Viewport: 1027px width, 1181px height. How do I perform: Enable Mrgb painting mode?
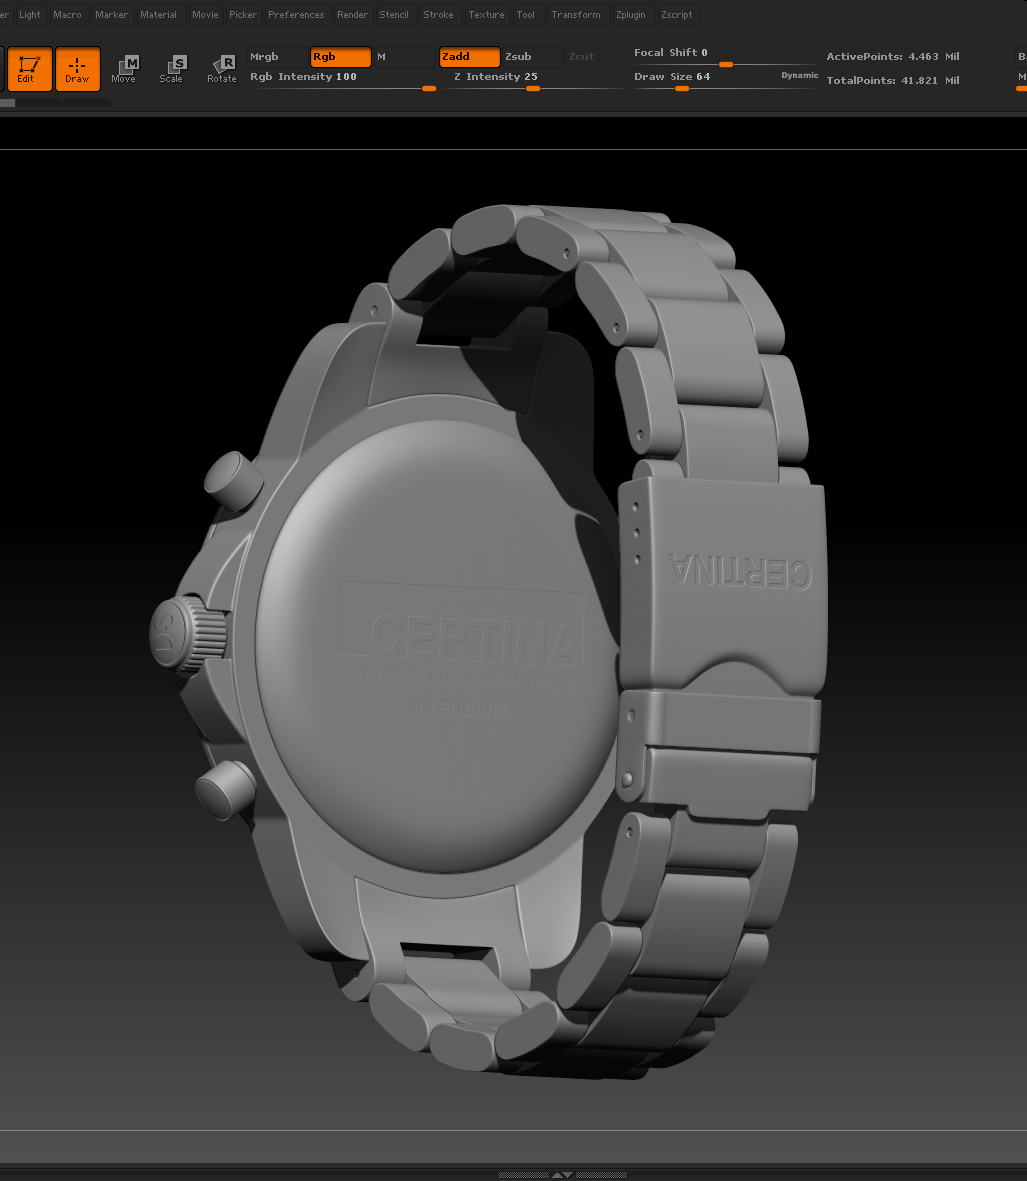click(x=277, y=56)
